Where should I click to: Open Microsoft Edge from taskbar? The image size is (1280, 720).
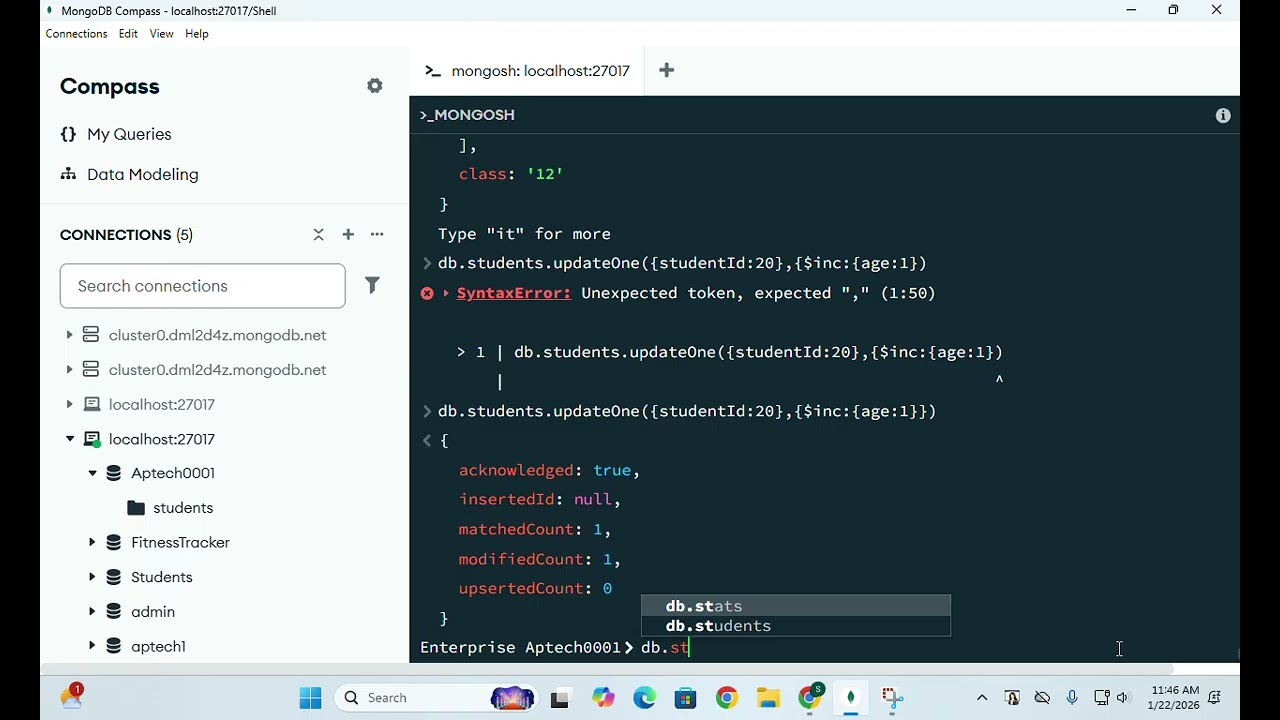click(x=645, y=698)
